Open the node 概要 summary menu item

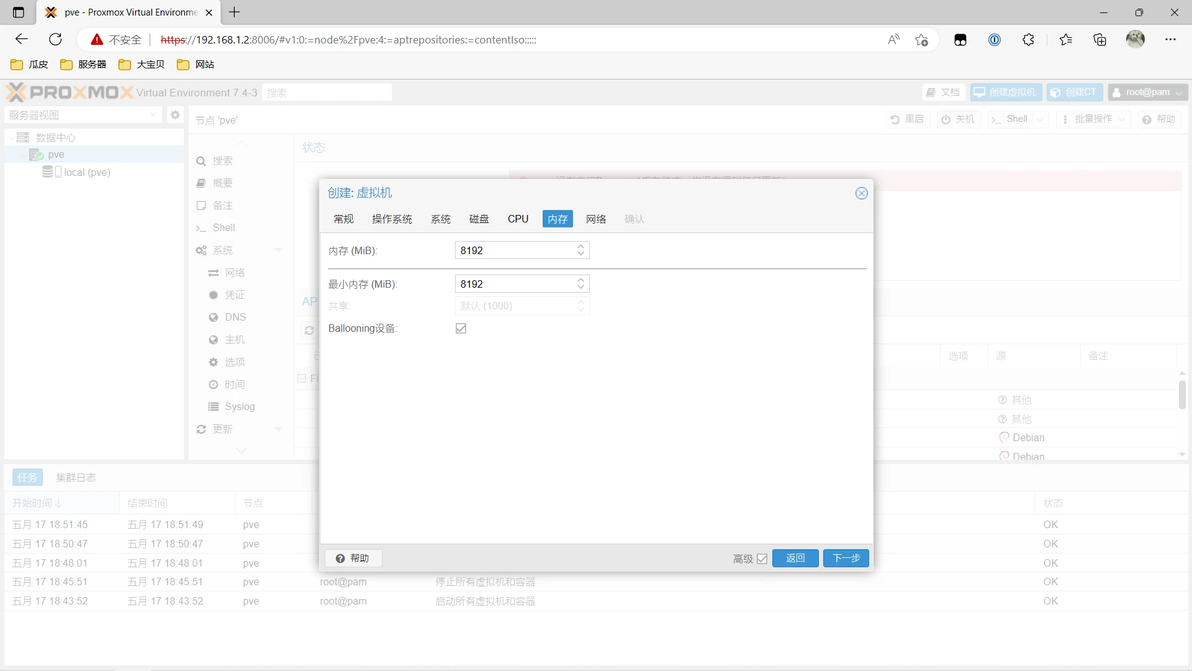coord(223,183)
